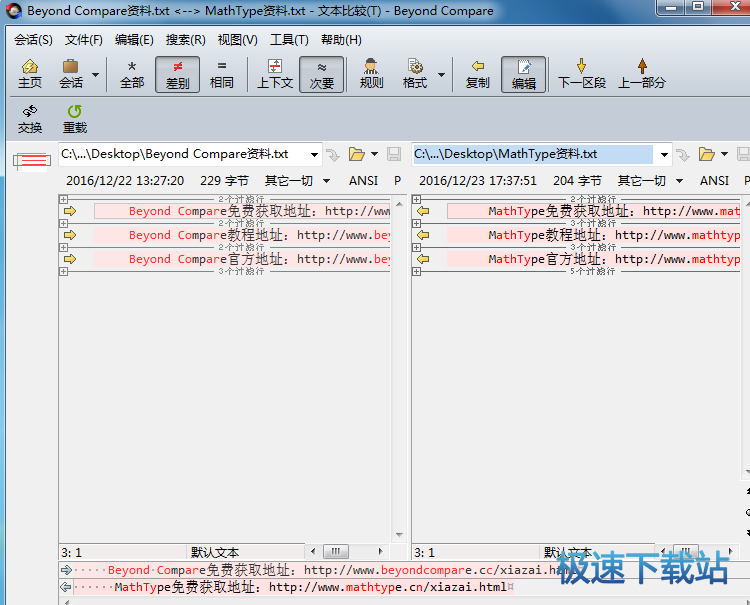Viewport: 750px width, 605px height.
Task: Open left folder icon dropdown arrow
Action: click(375, 154)
